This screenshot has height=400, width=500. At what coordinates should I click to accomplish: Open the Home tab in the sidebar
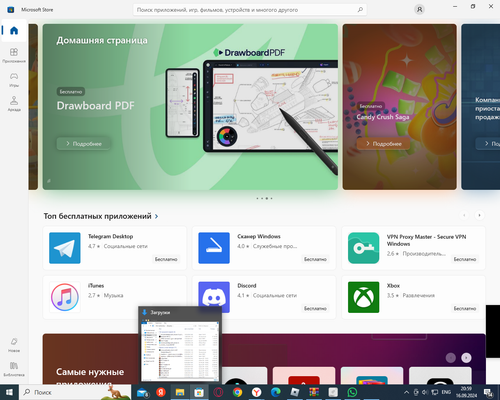(14, 31)
